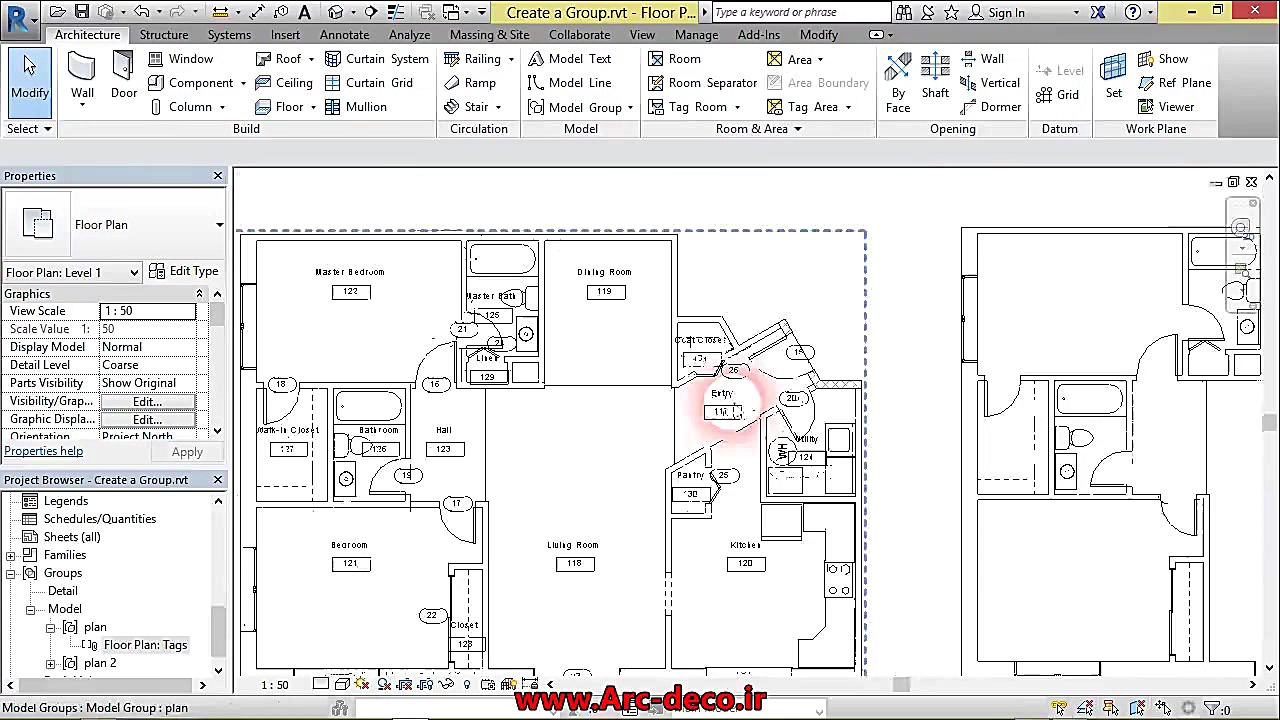Click the View Scale 1:50 field

coord(147,311)
